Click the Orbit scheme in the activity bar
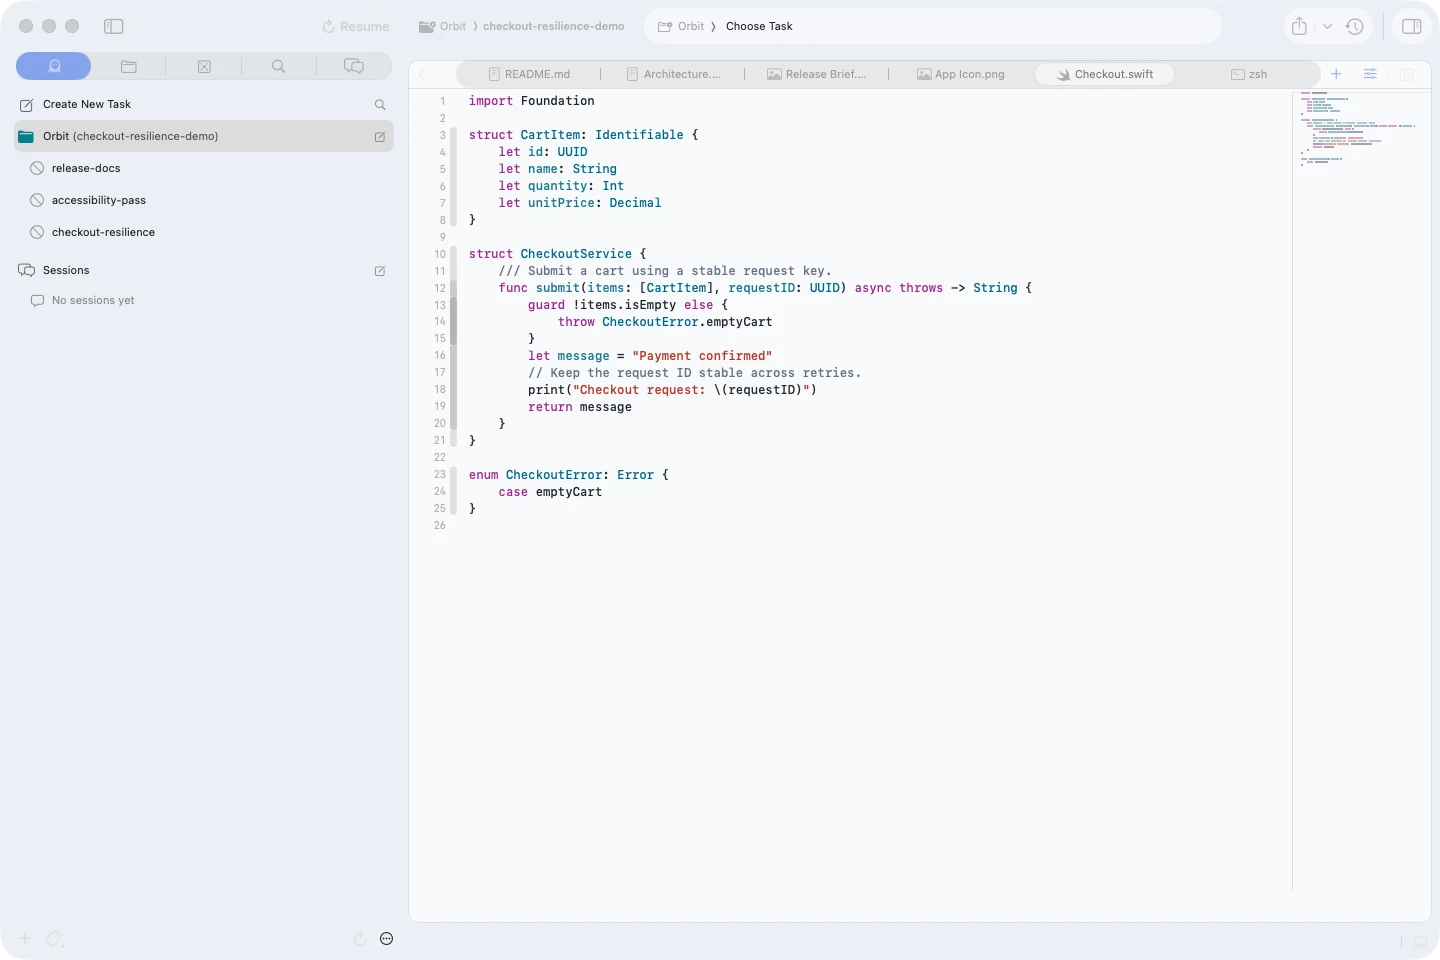 (681, 26)
